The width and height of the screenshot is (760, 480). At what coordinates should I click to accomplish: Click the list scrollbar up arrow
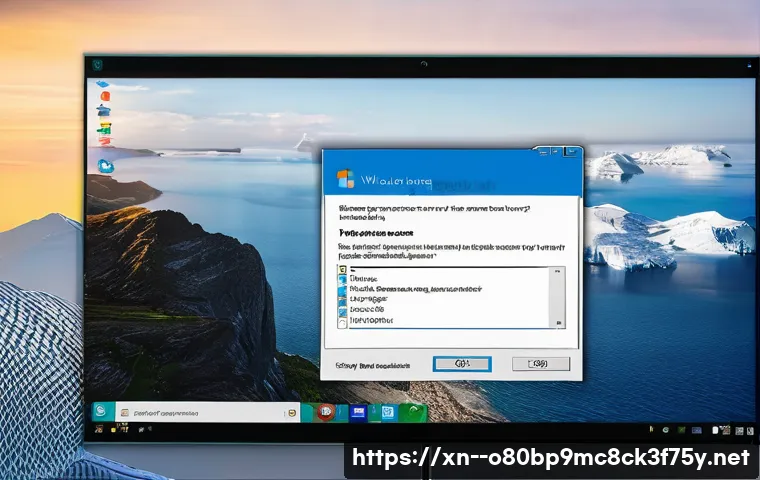(558, 271)
